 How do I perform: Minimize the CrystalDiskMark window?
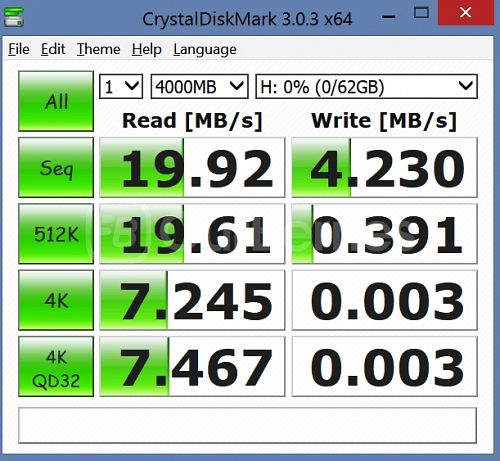point(388,16)
